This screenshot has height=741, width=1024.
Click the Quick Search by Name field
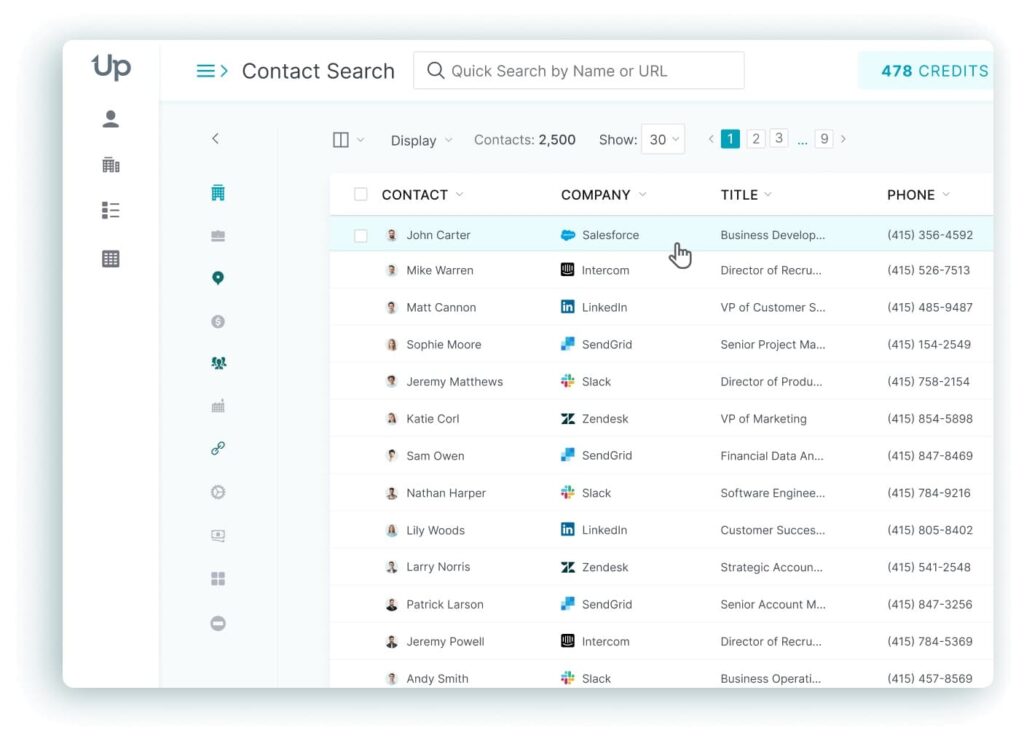579,71
